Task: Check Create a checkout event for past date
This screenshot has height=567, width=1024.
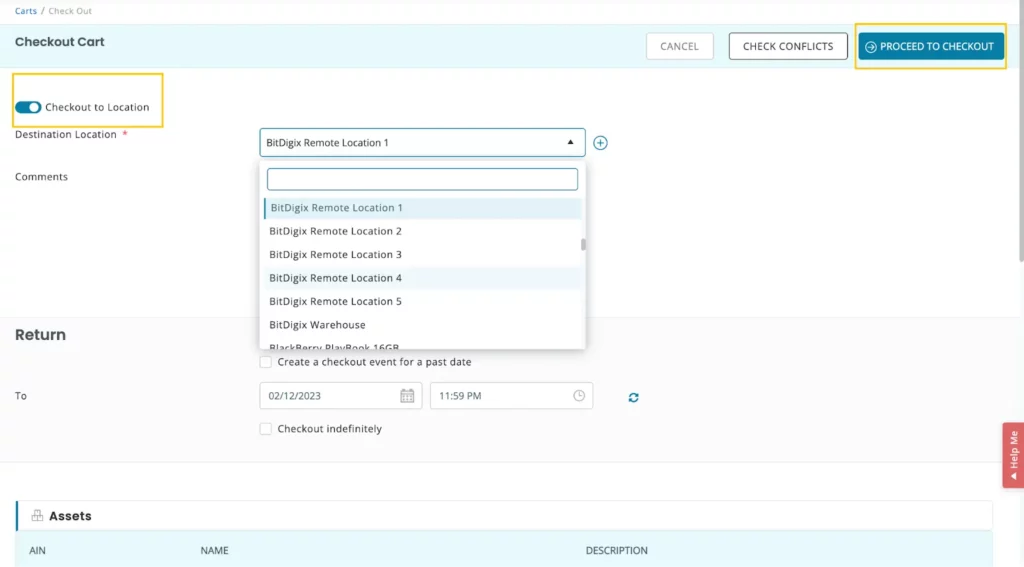Action: click(265, 362)
